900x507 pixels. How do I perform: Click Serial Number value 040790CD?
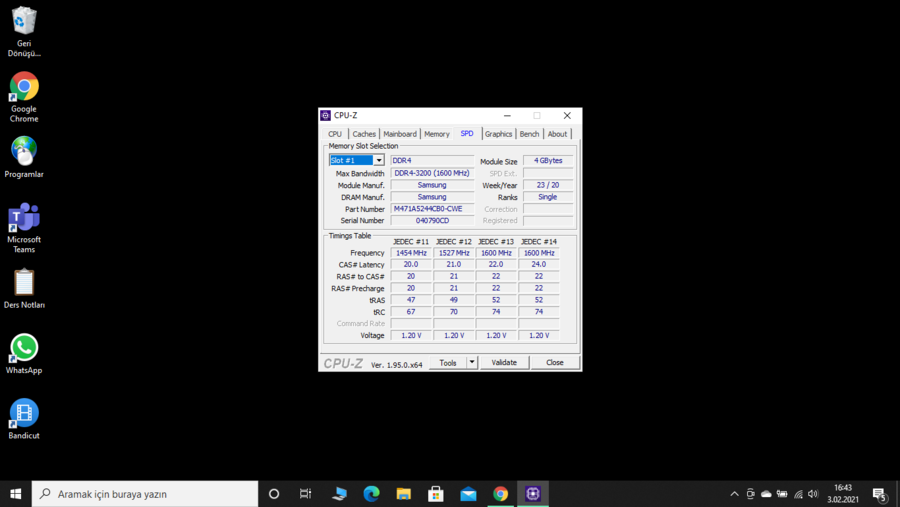[x=432, y=220]
